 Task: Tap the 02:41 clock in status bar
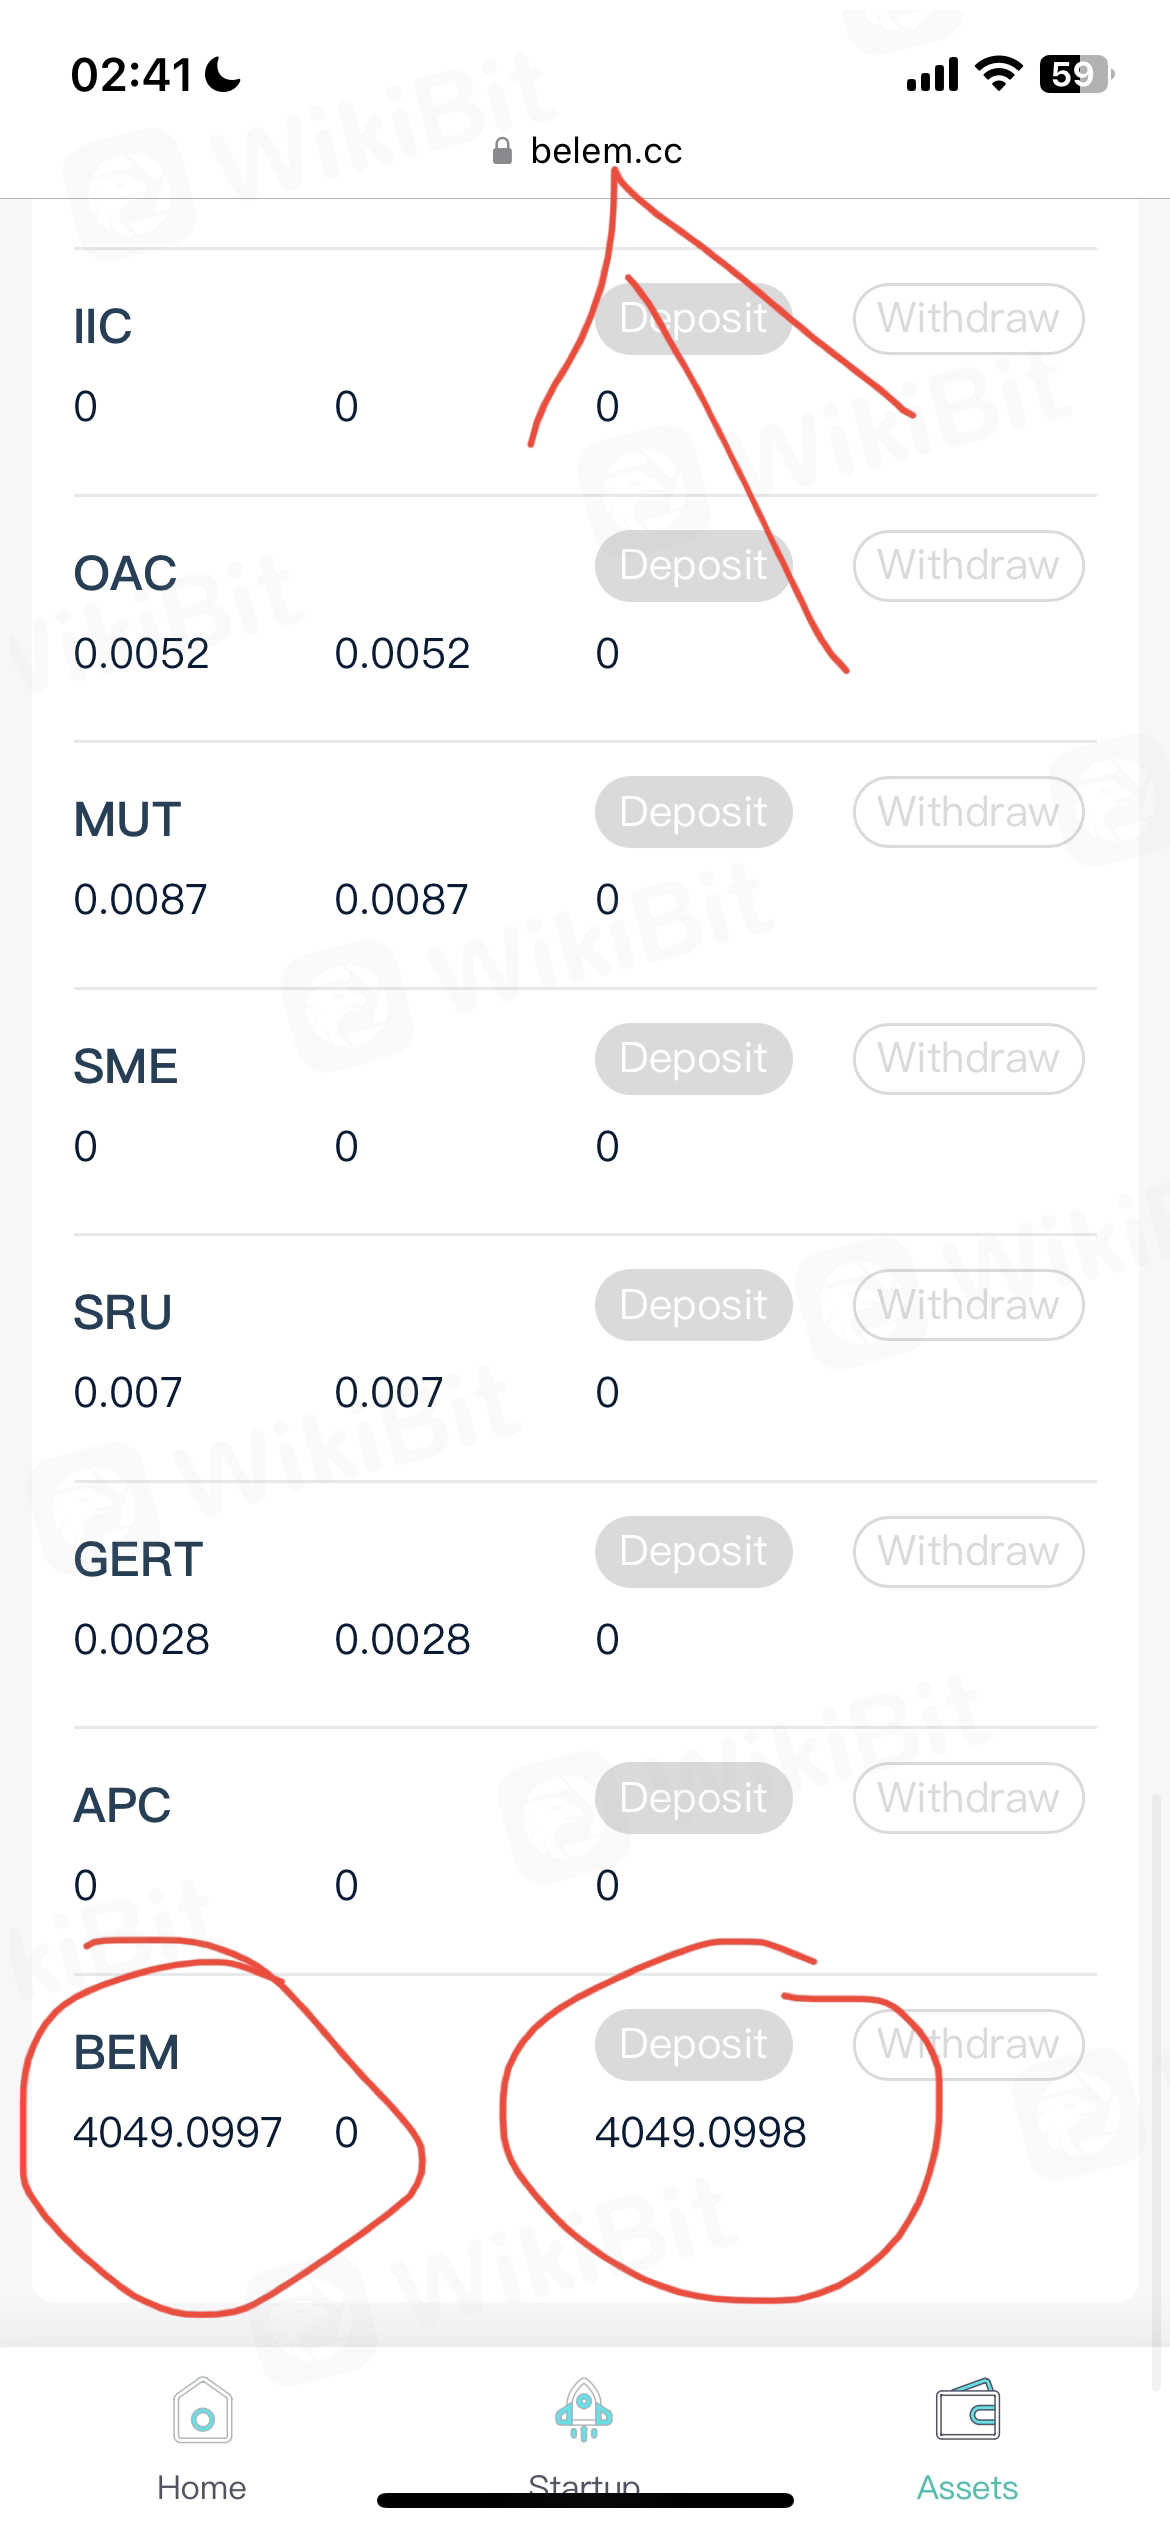131,75
